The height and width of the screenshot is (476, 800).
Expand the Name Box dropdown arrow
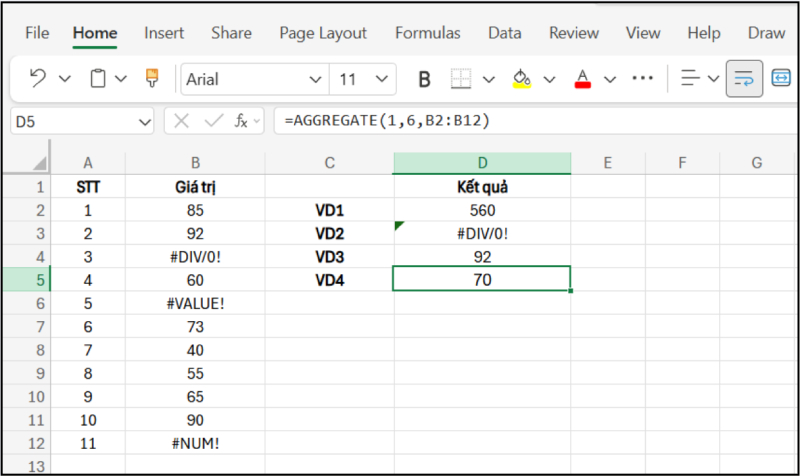click(x=144, y=121)
